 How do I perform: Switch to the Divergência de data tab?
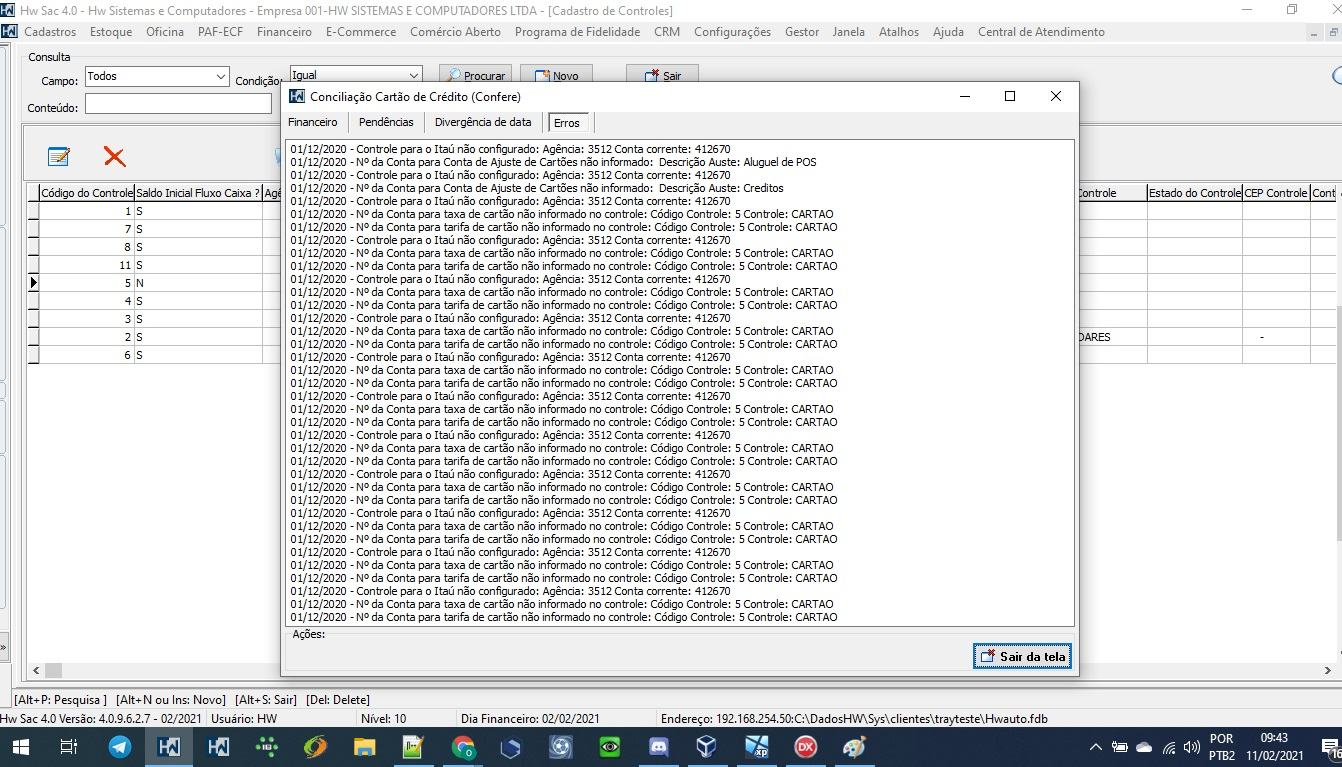tap(483, 122)
